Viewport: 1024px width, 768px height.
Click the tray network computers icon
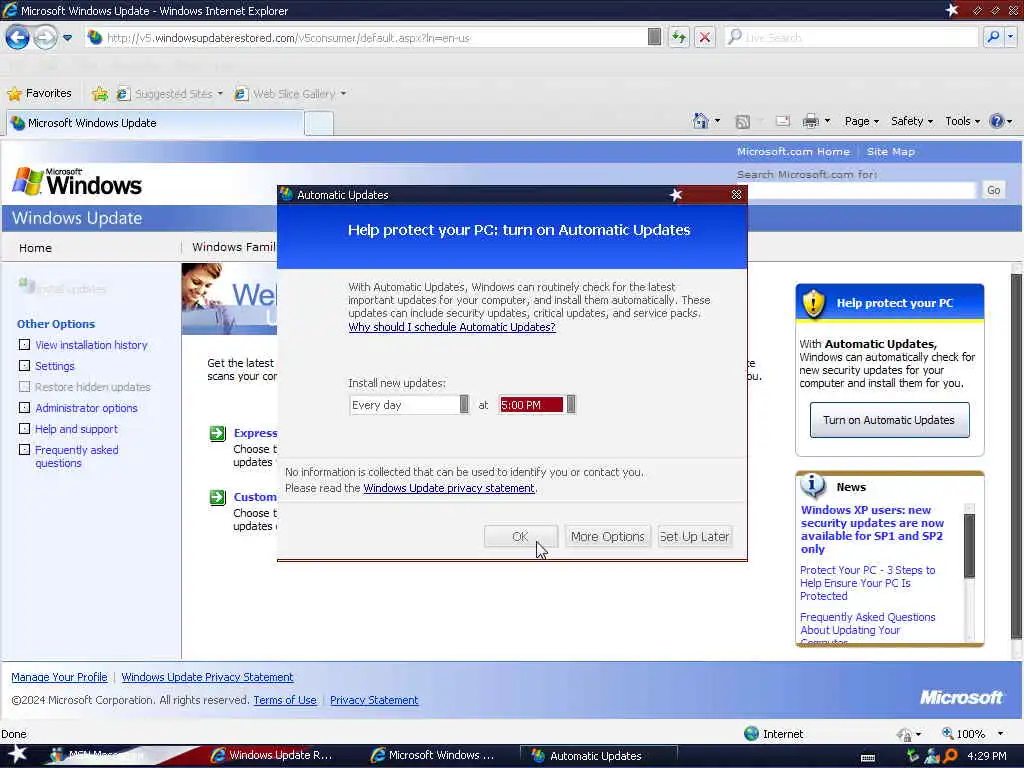(x=932, y=756)
